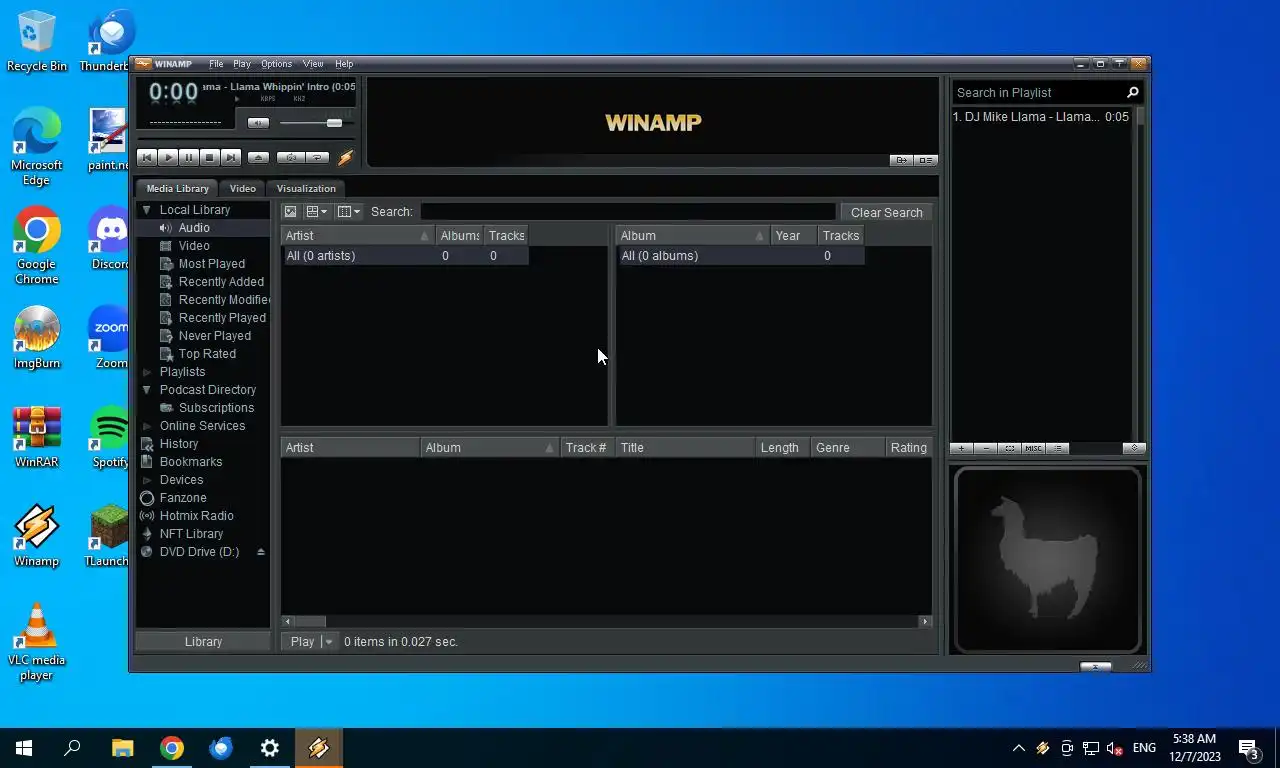The width and height of the screenshot is (1280, 768).
Task: Select DVD Drive (D:) item
Action: 199,552
